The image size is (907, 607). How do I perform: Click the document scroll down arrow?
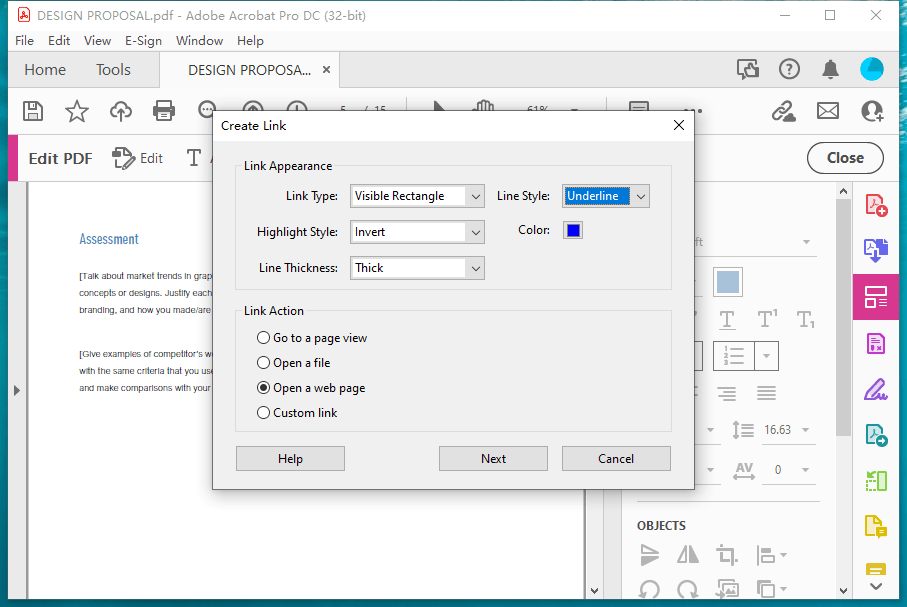[594, 591]
